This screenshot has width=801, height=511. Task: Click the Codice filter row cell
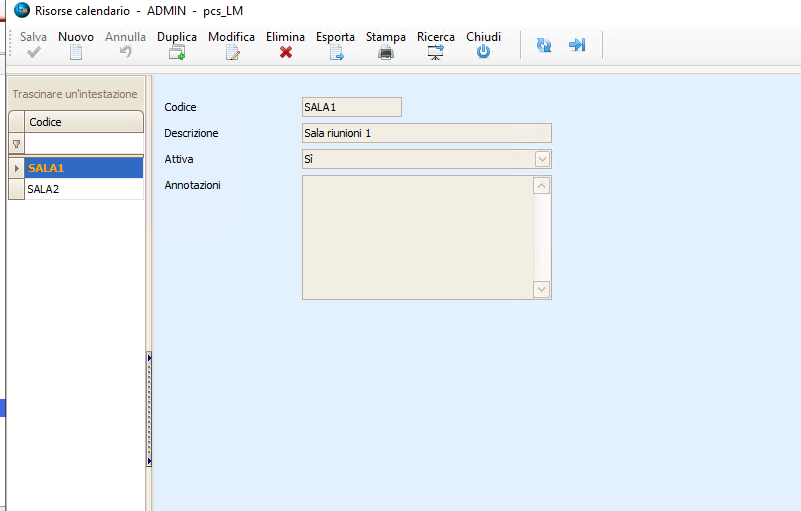(x=84, y=144)
